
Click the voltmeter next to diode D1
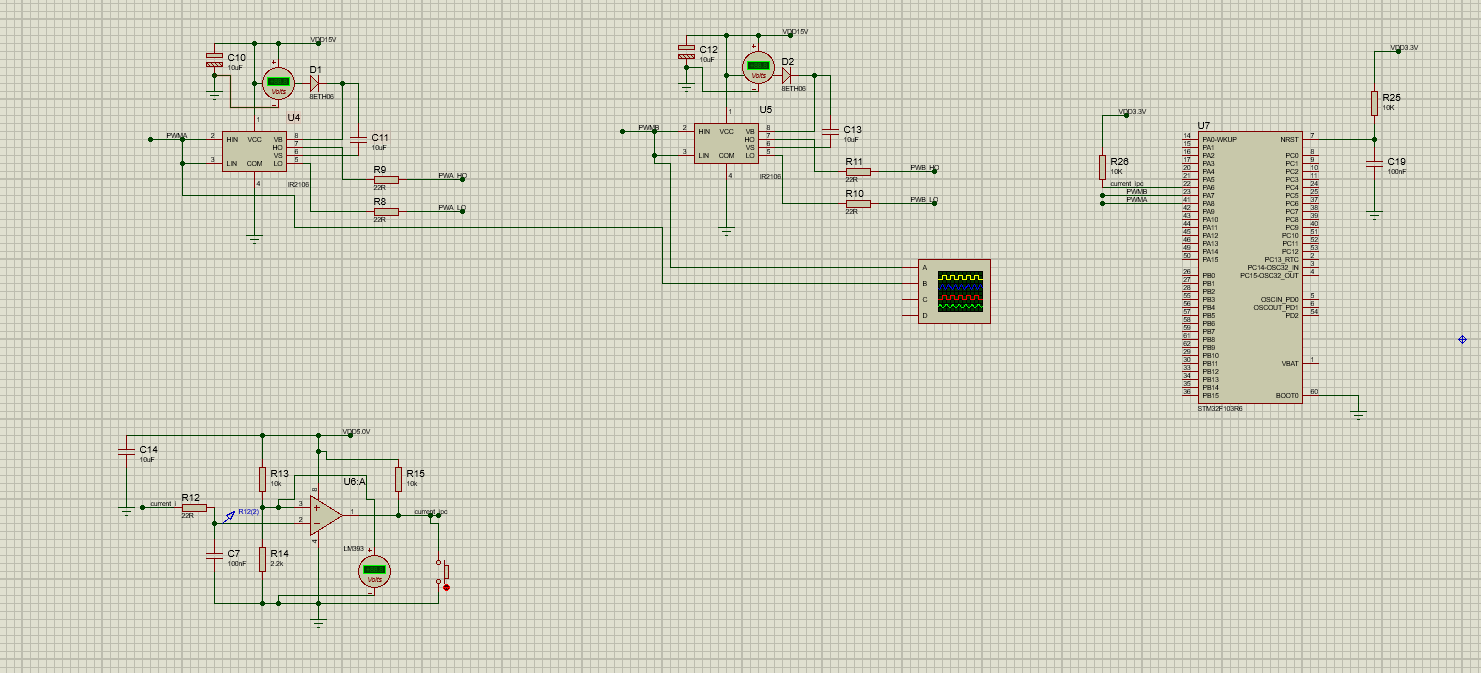(278, 84)
